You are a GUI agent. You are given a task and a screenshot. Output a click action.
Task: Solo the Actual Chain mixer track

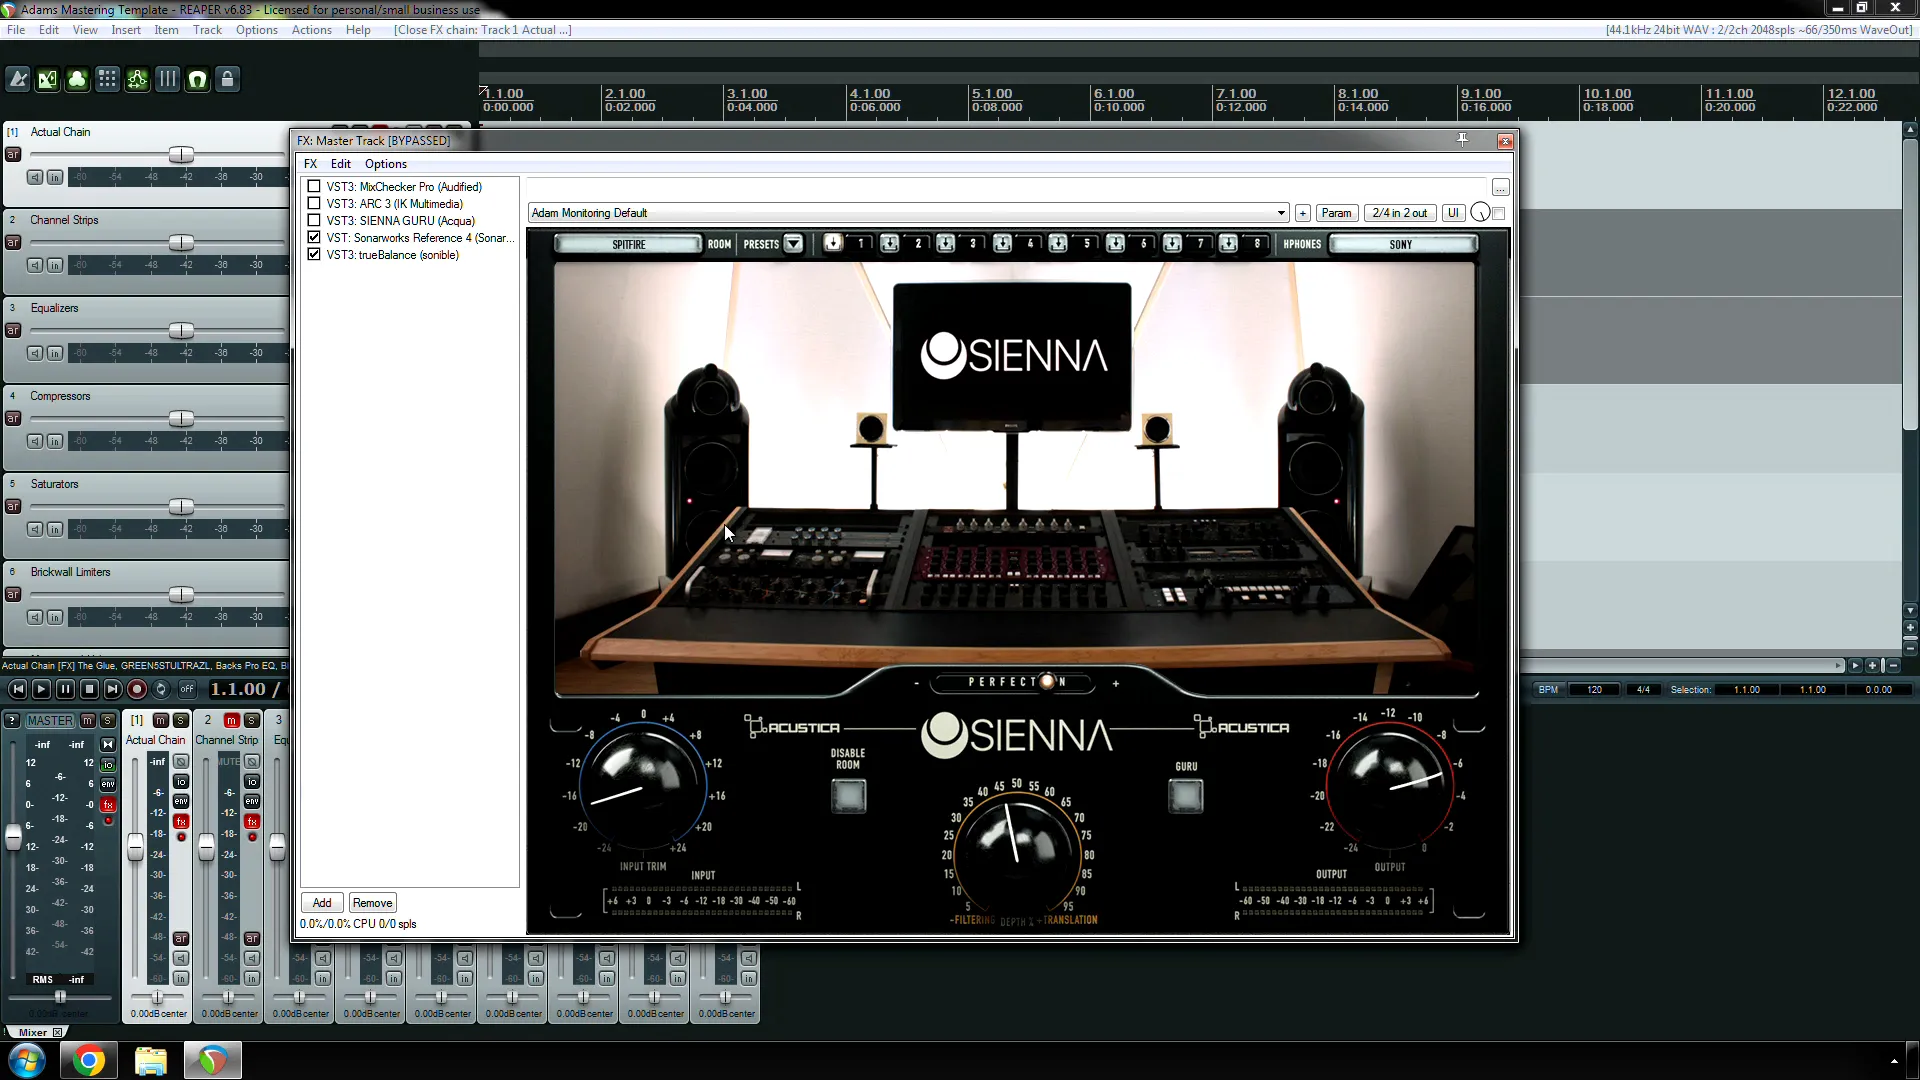click(x=181, y=720)
